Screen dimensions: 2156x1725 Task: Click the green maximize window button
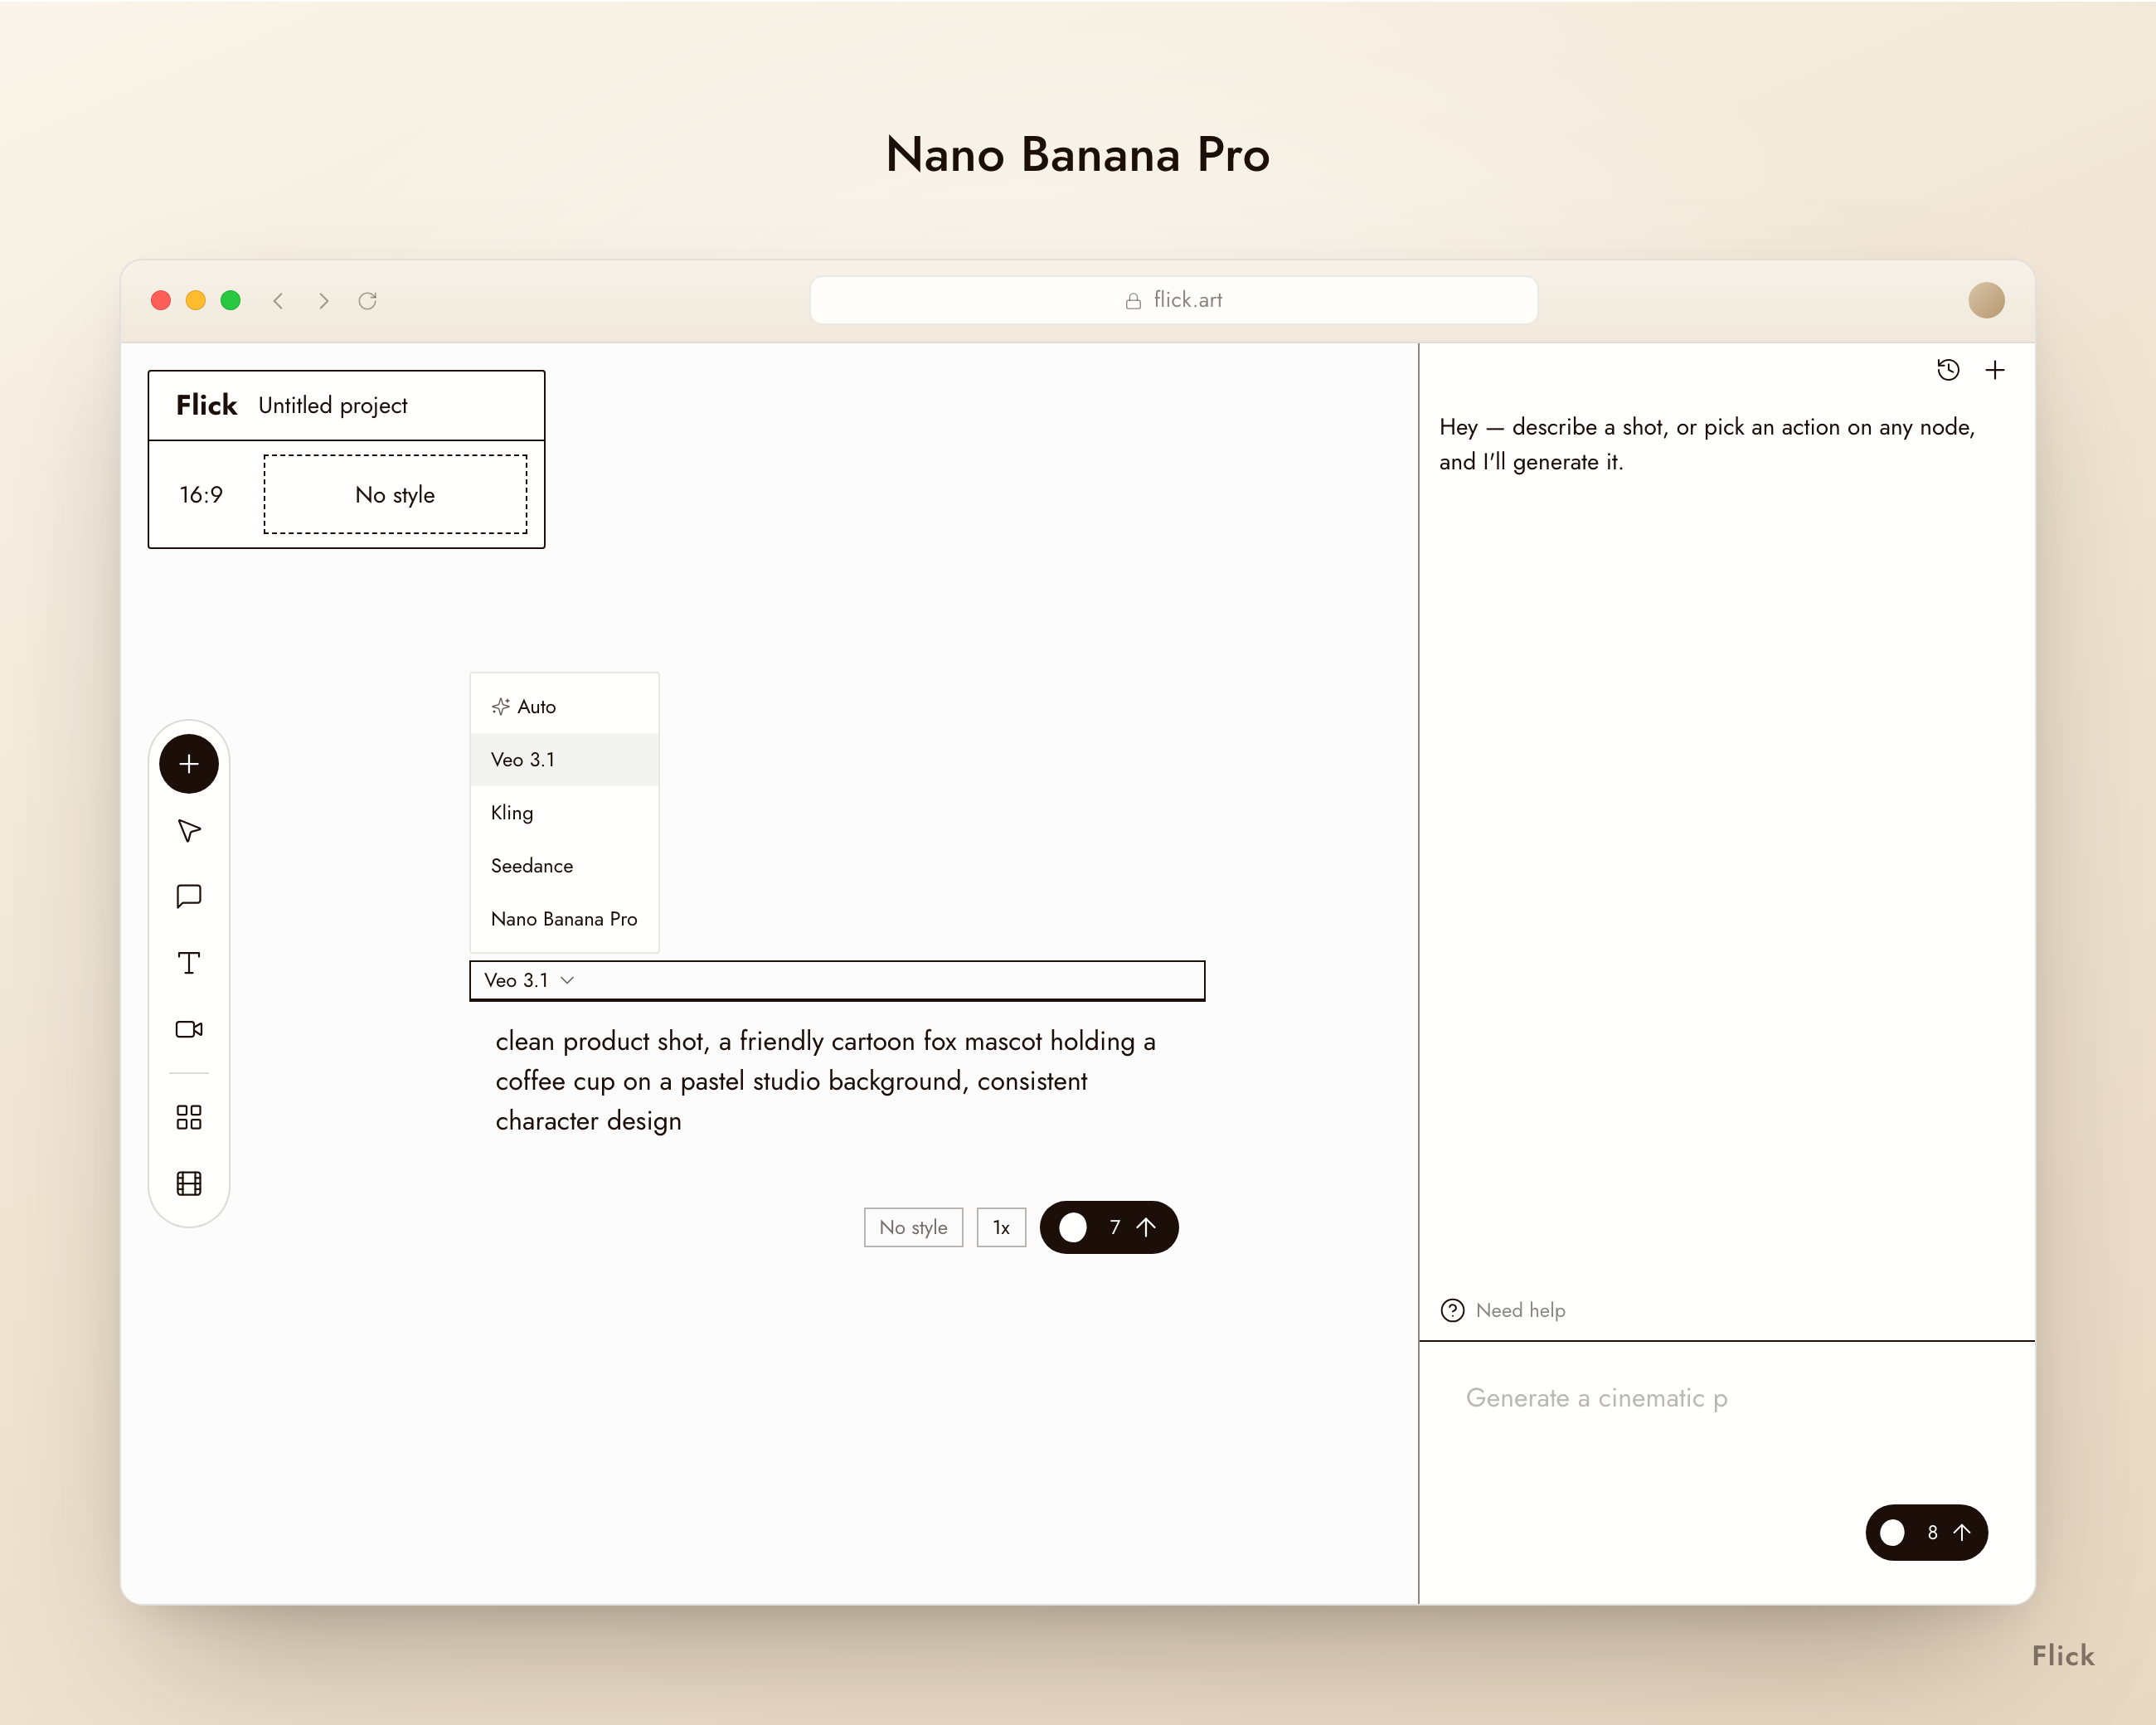coord(231,300)
